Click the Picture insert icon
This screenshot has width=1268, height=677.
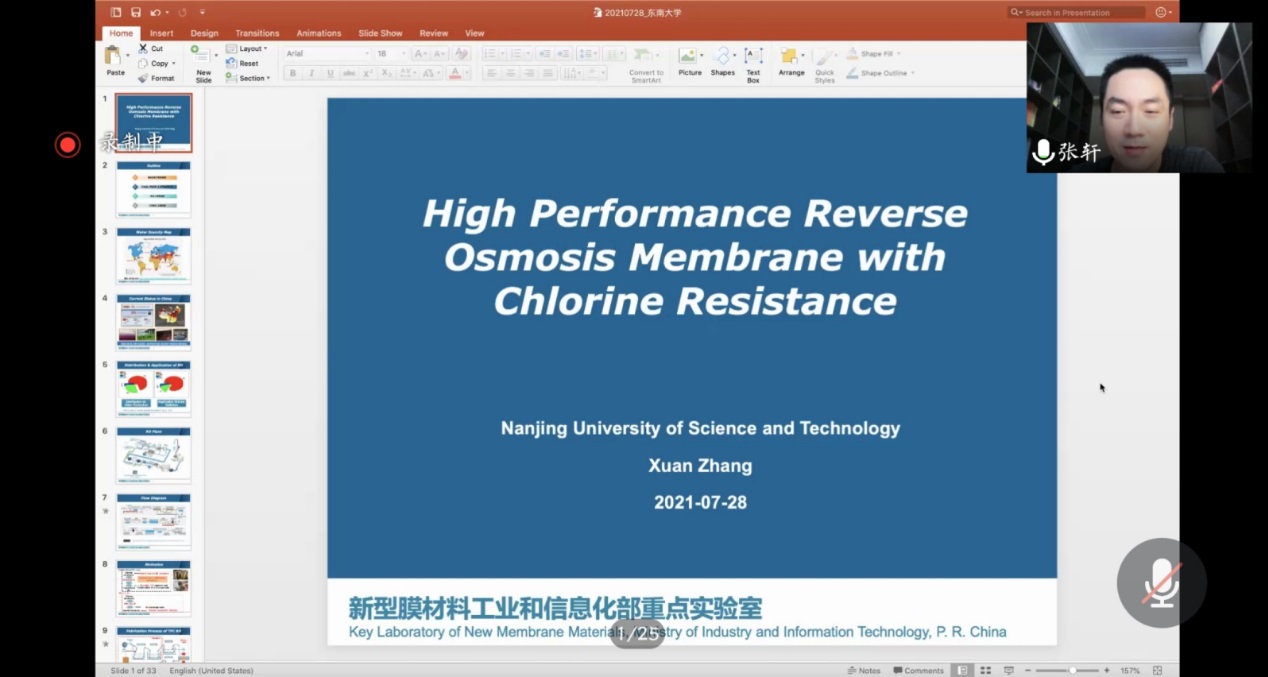coord(688,57)
